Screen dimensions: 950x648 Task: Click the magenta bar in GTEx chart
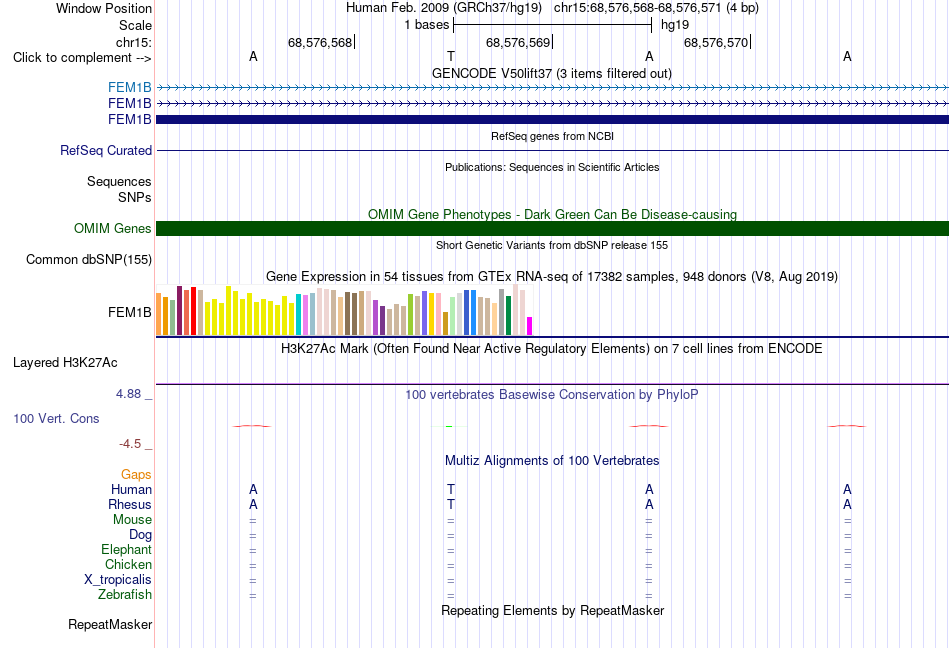click(530, 326)
